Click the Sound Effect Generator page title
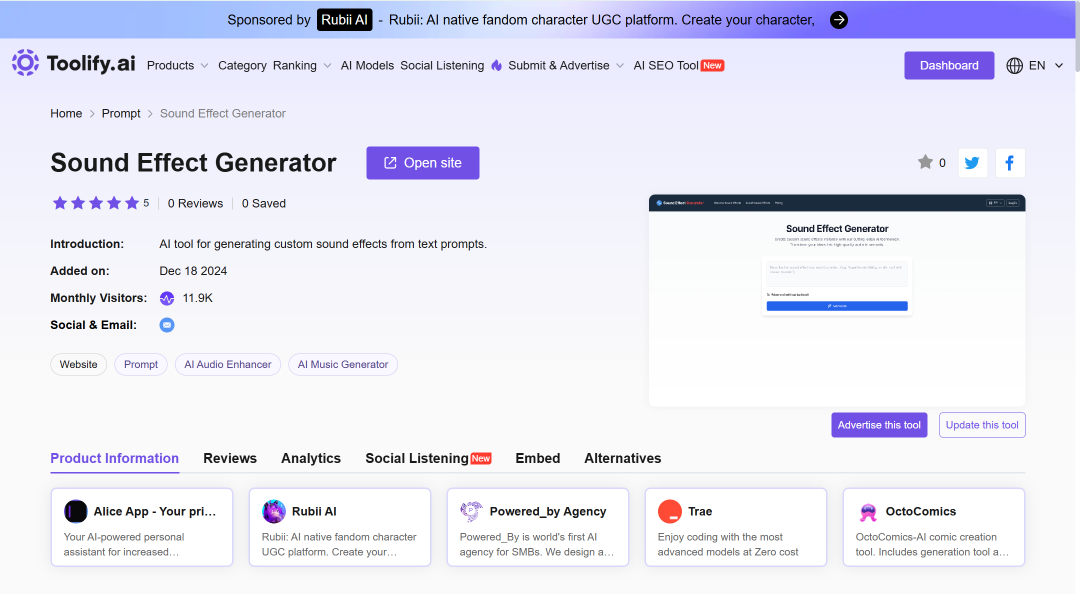 click(x=194, y=163)
